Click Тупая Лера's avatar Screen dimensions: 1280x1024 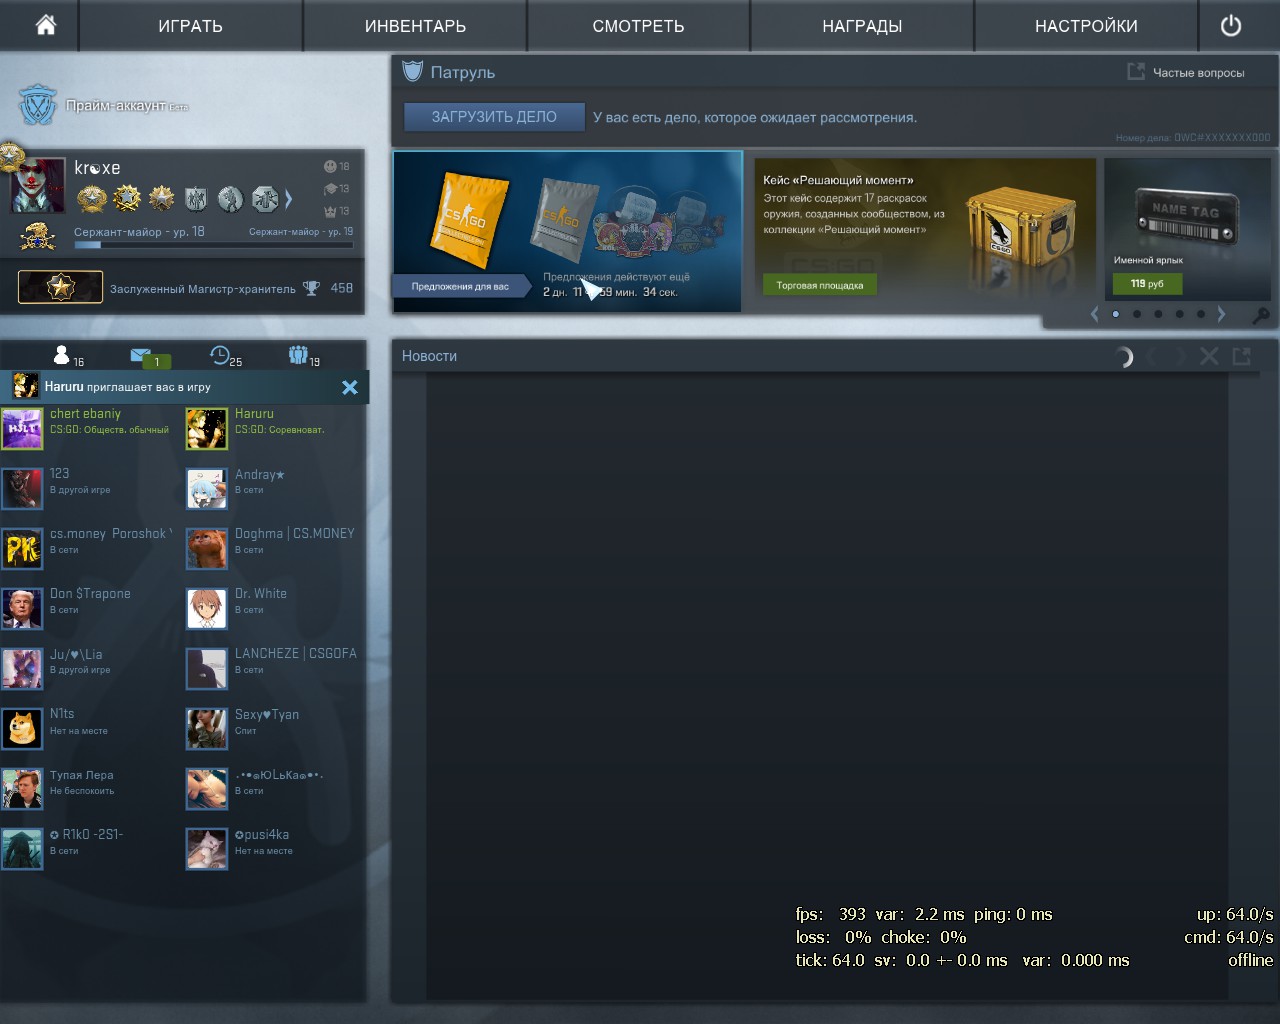pyautogui.click(x=22, y=789)
